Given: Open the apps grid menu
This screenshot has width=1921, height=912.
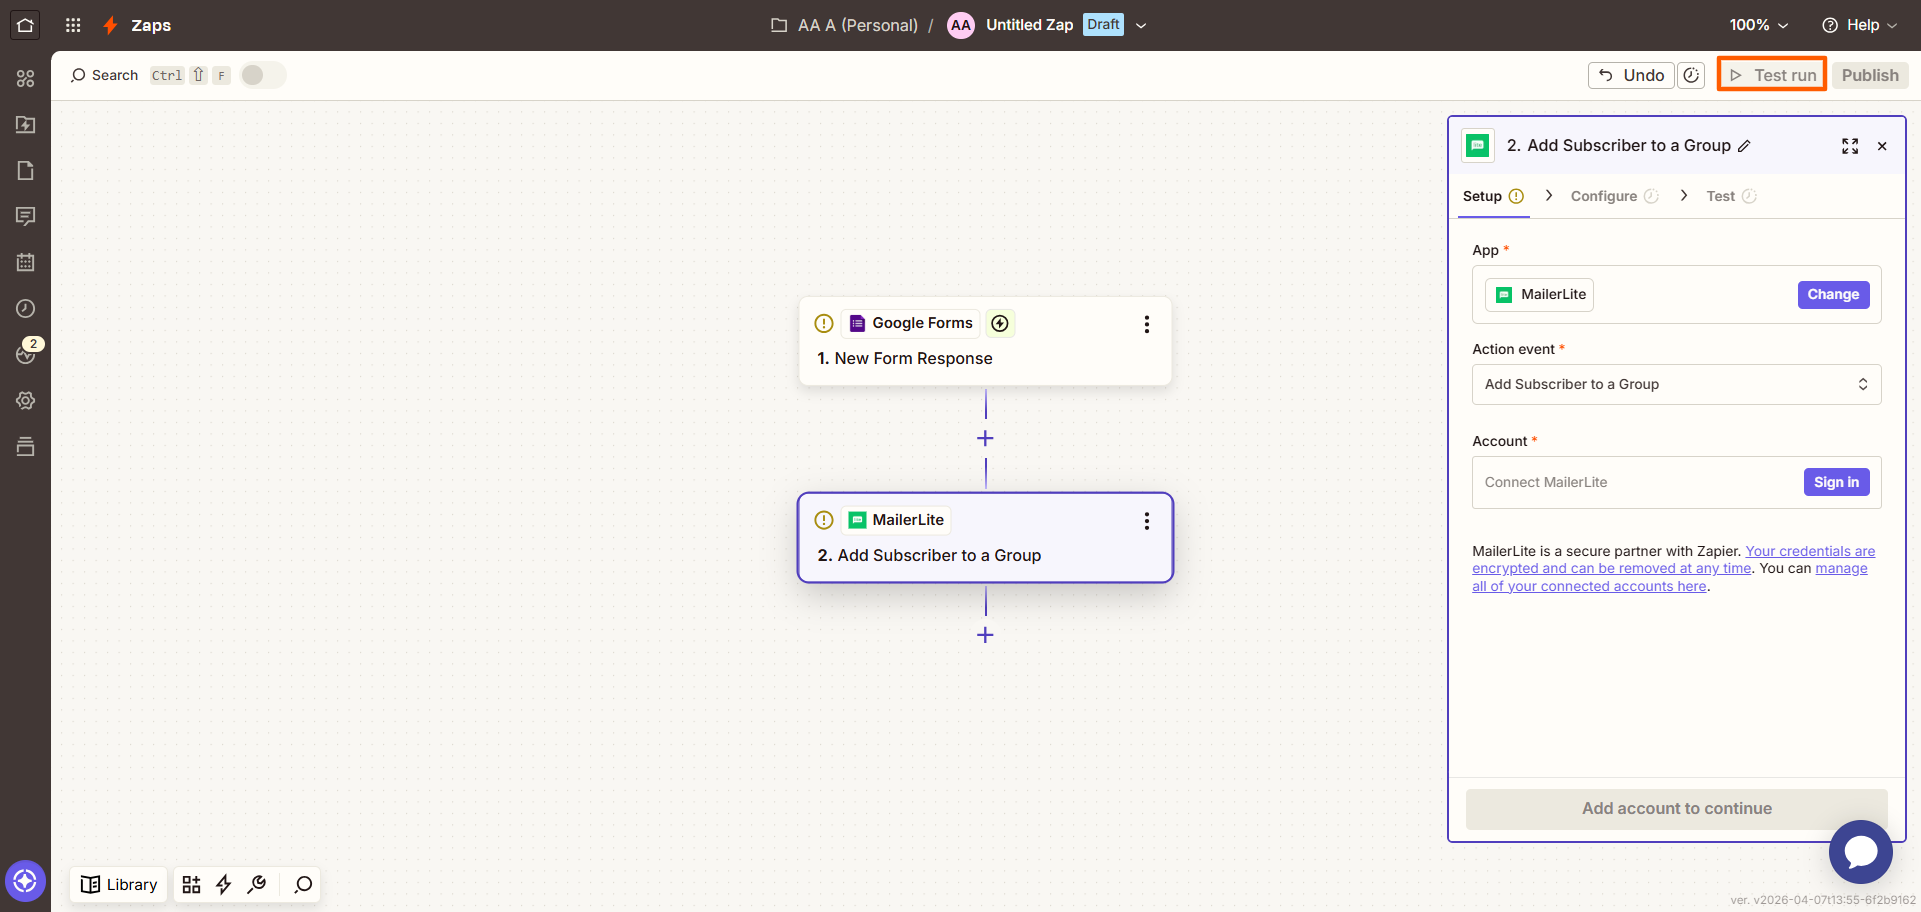Looking at the screenshot, I should (73, 25).
